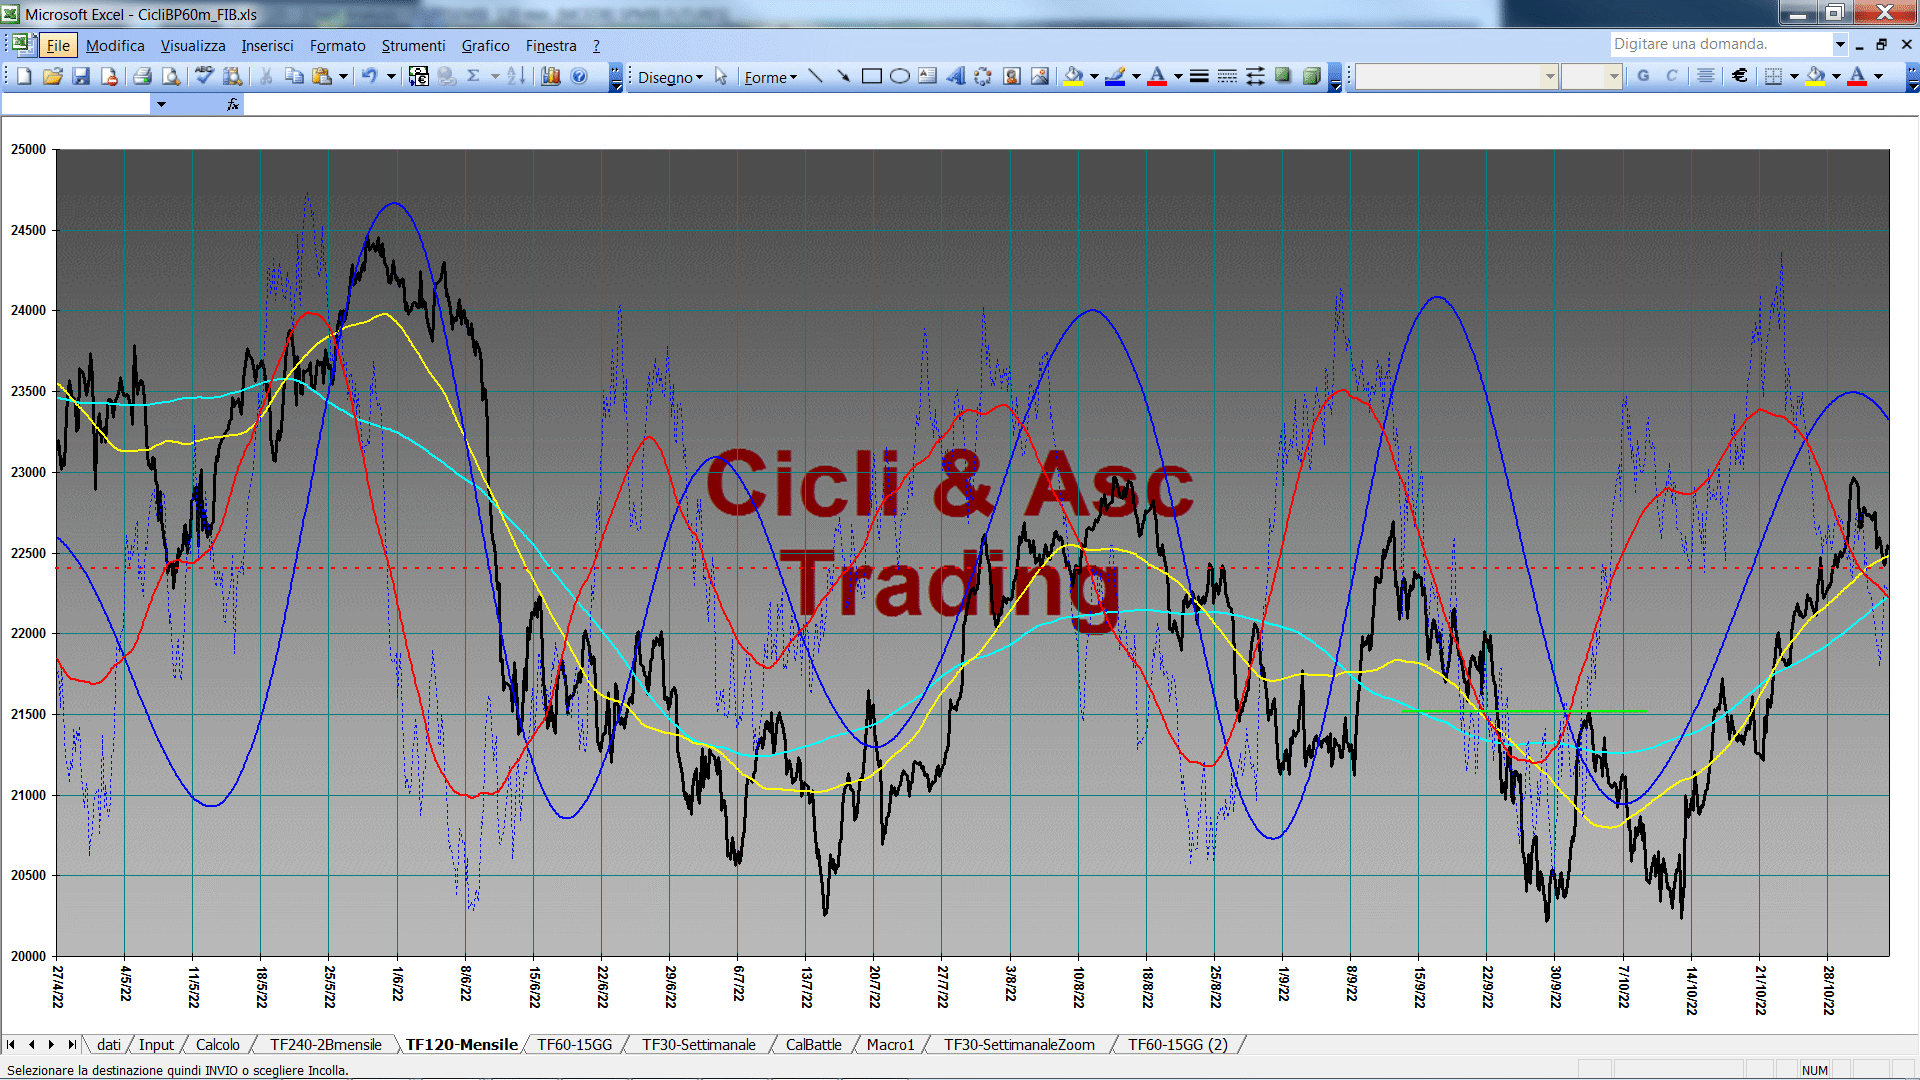Expand the Undo history arrow
The height and width of the screenshot is (1080, 1920).
coord(391,77)
